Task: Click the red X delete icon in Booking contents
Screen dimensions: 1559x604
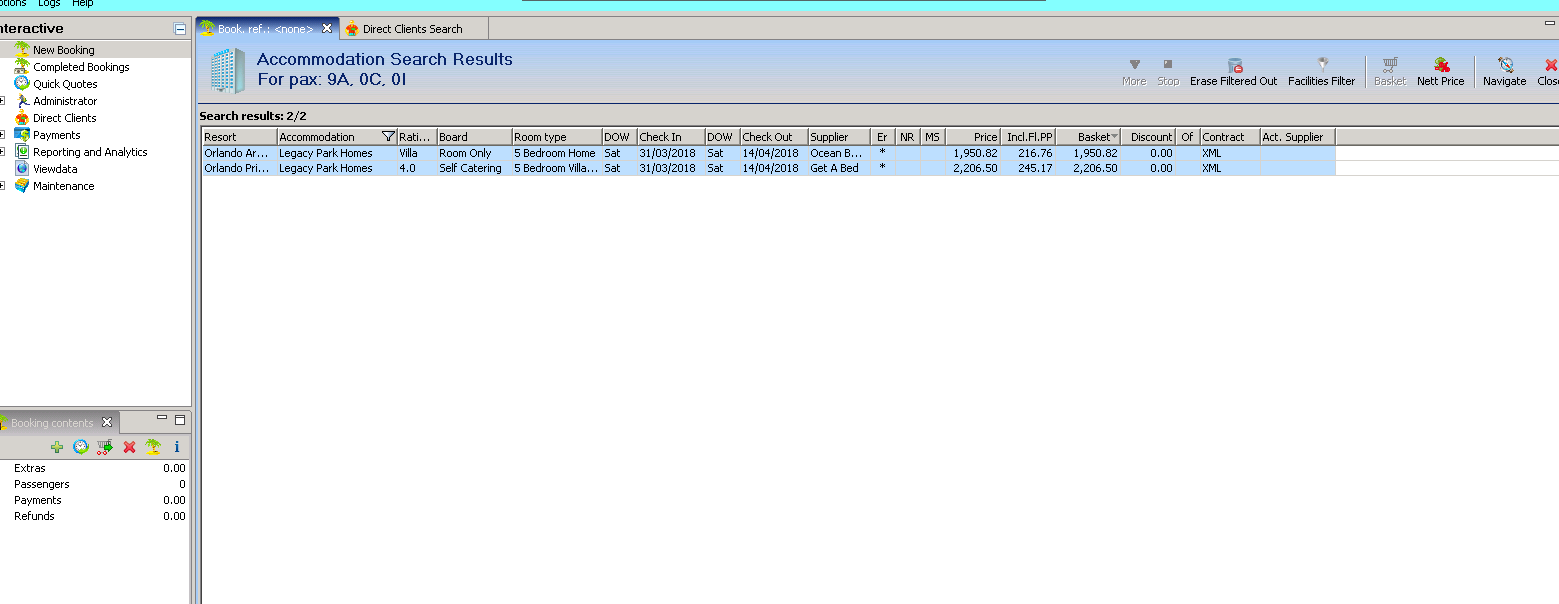Action: (x=129, y=447)
